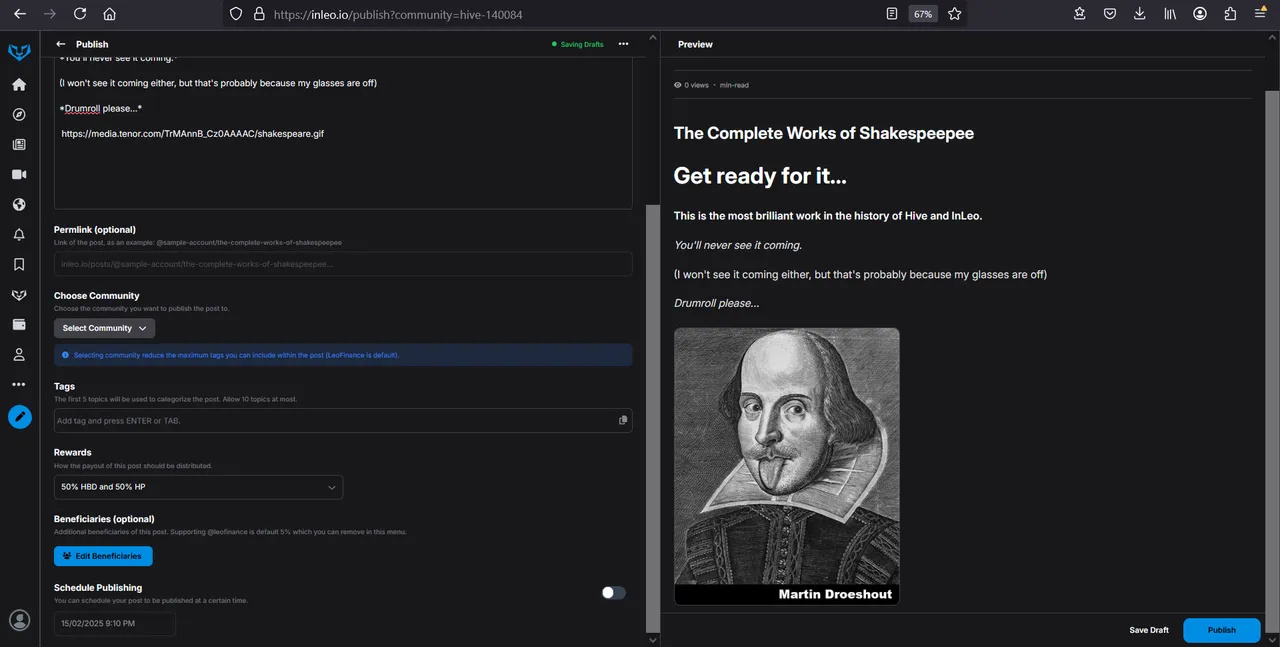Click Preview panel heading
The height and width of the screenshot is (647, 1280).
(695, 44)
